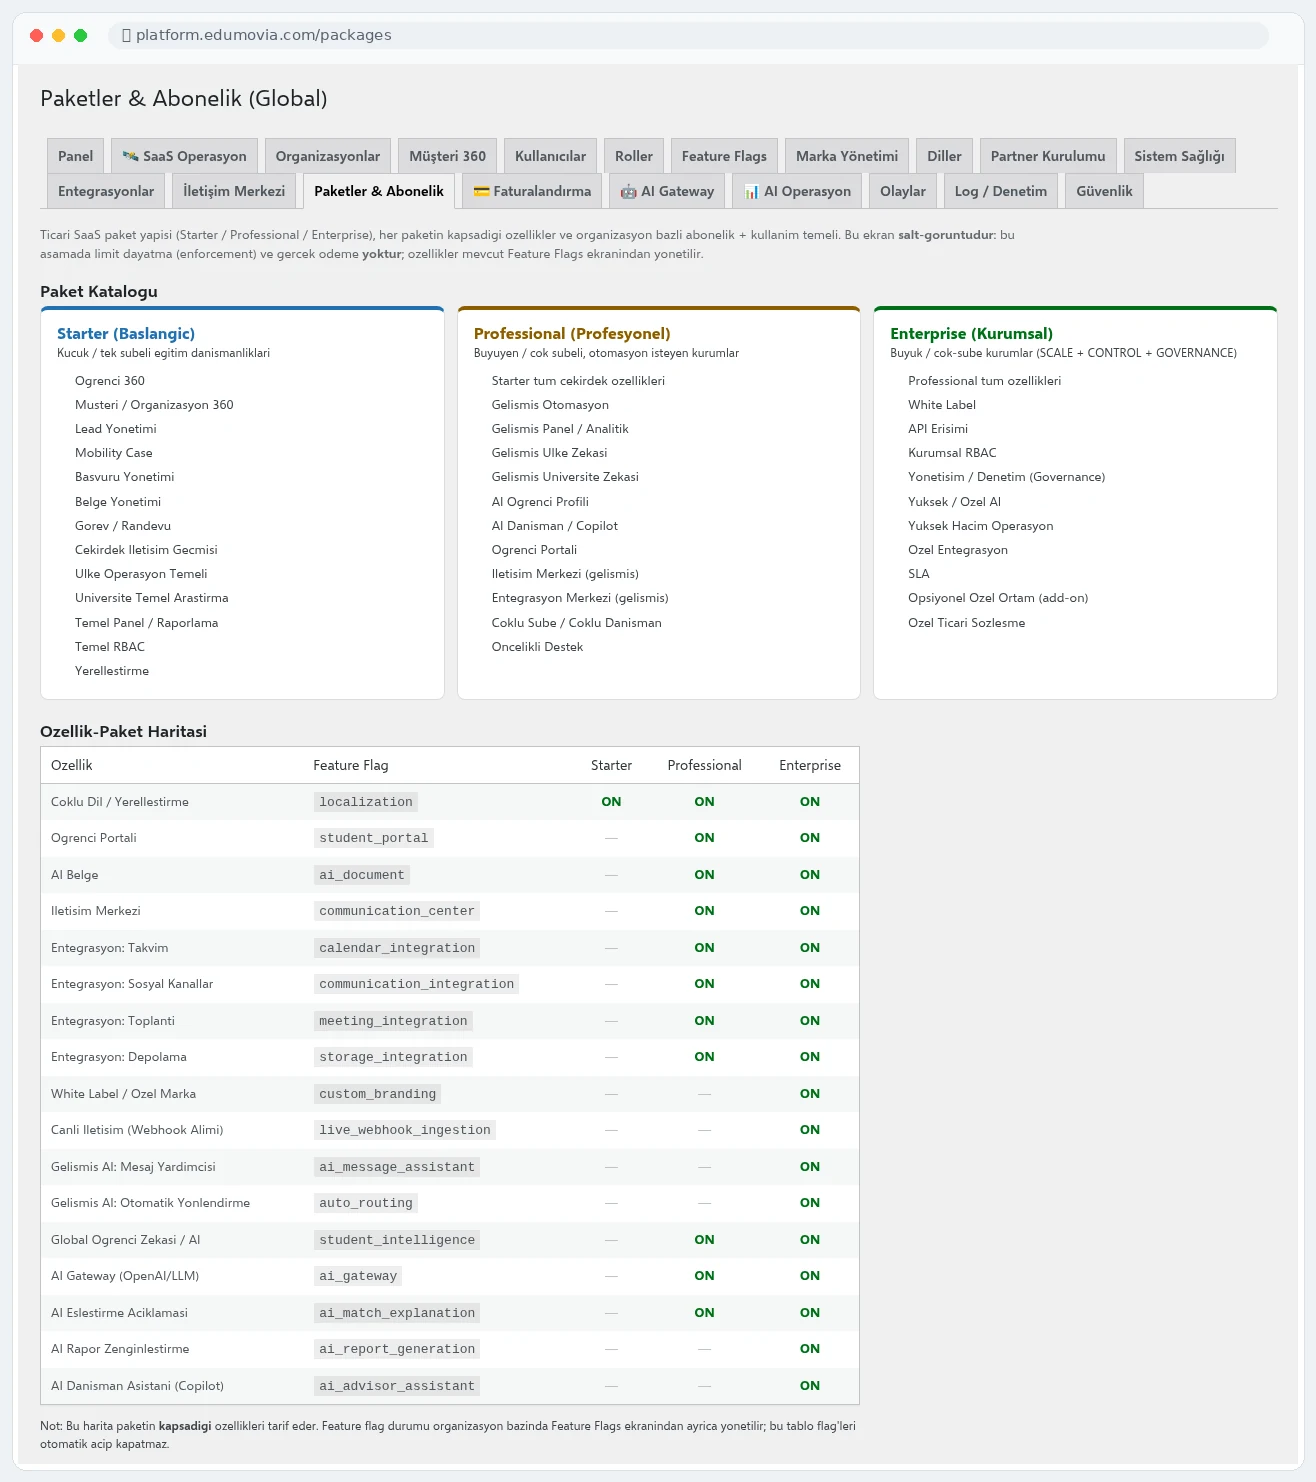
Task: Click 'AI Danisman / Copilot' in Professional list
Action: pyautogui.click(x=555, y=526)
